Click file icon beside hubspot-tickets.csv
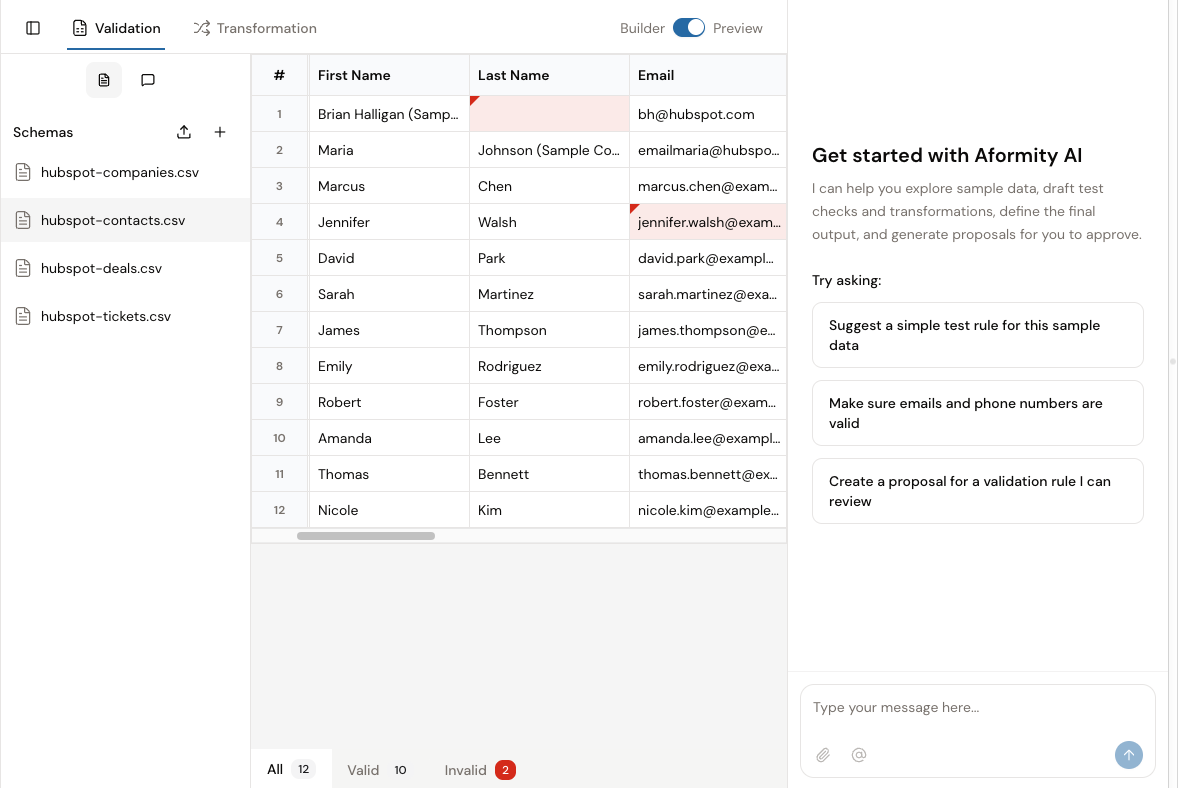 click(23, 316)
